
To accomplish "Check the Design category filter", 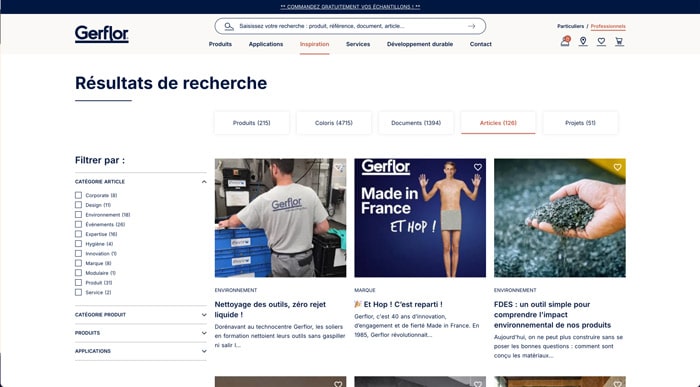I will (79, 205).
